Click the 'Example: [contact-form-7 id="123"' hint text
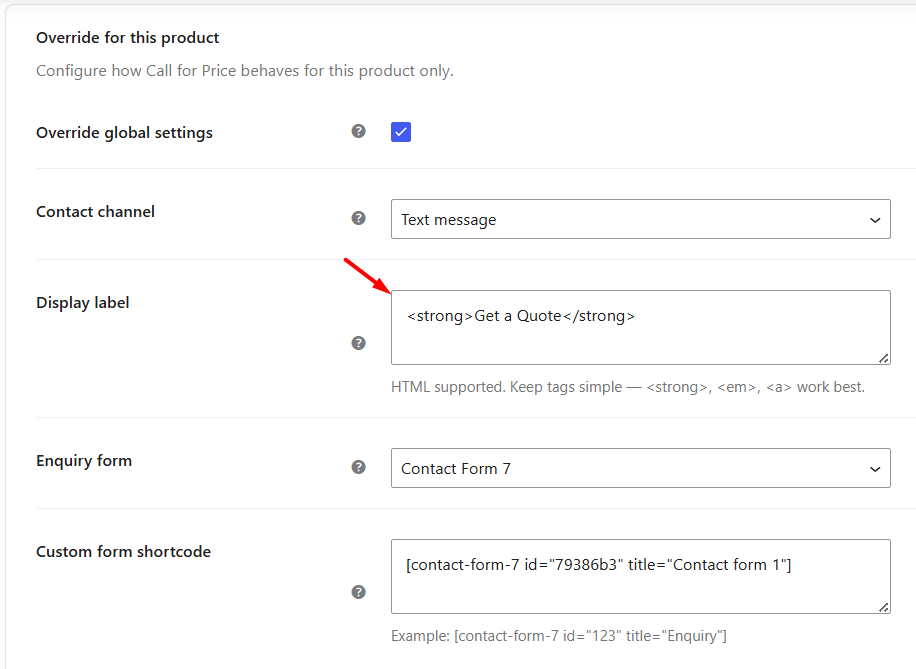The image size is (916, 669). pyautogui.click(x=558, y=636)
